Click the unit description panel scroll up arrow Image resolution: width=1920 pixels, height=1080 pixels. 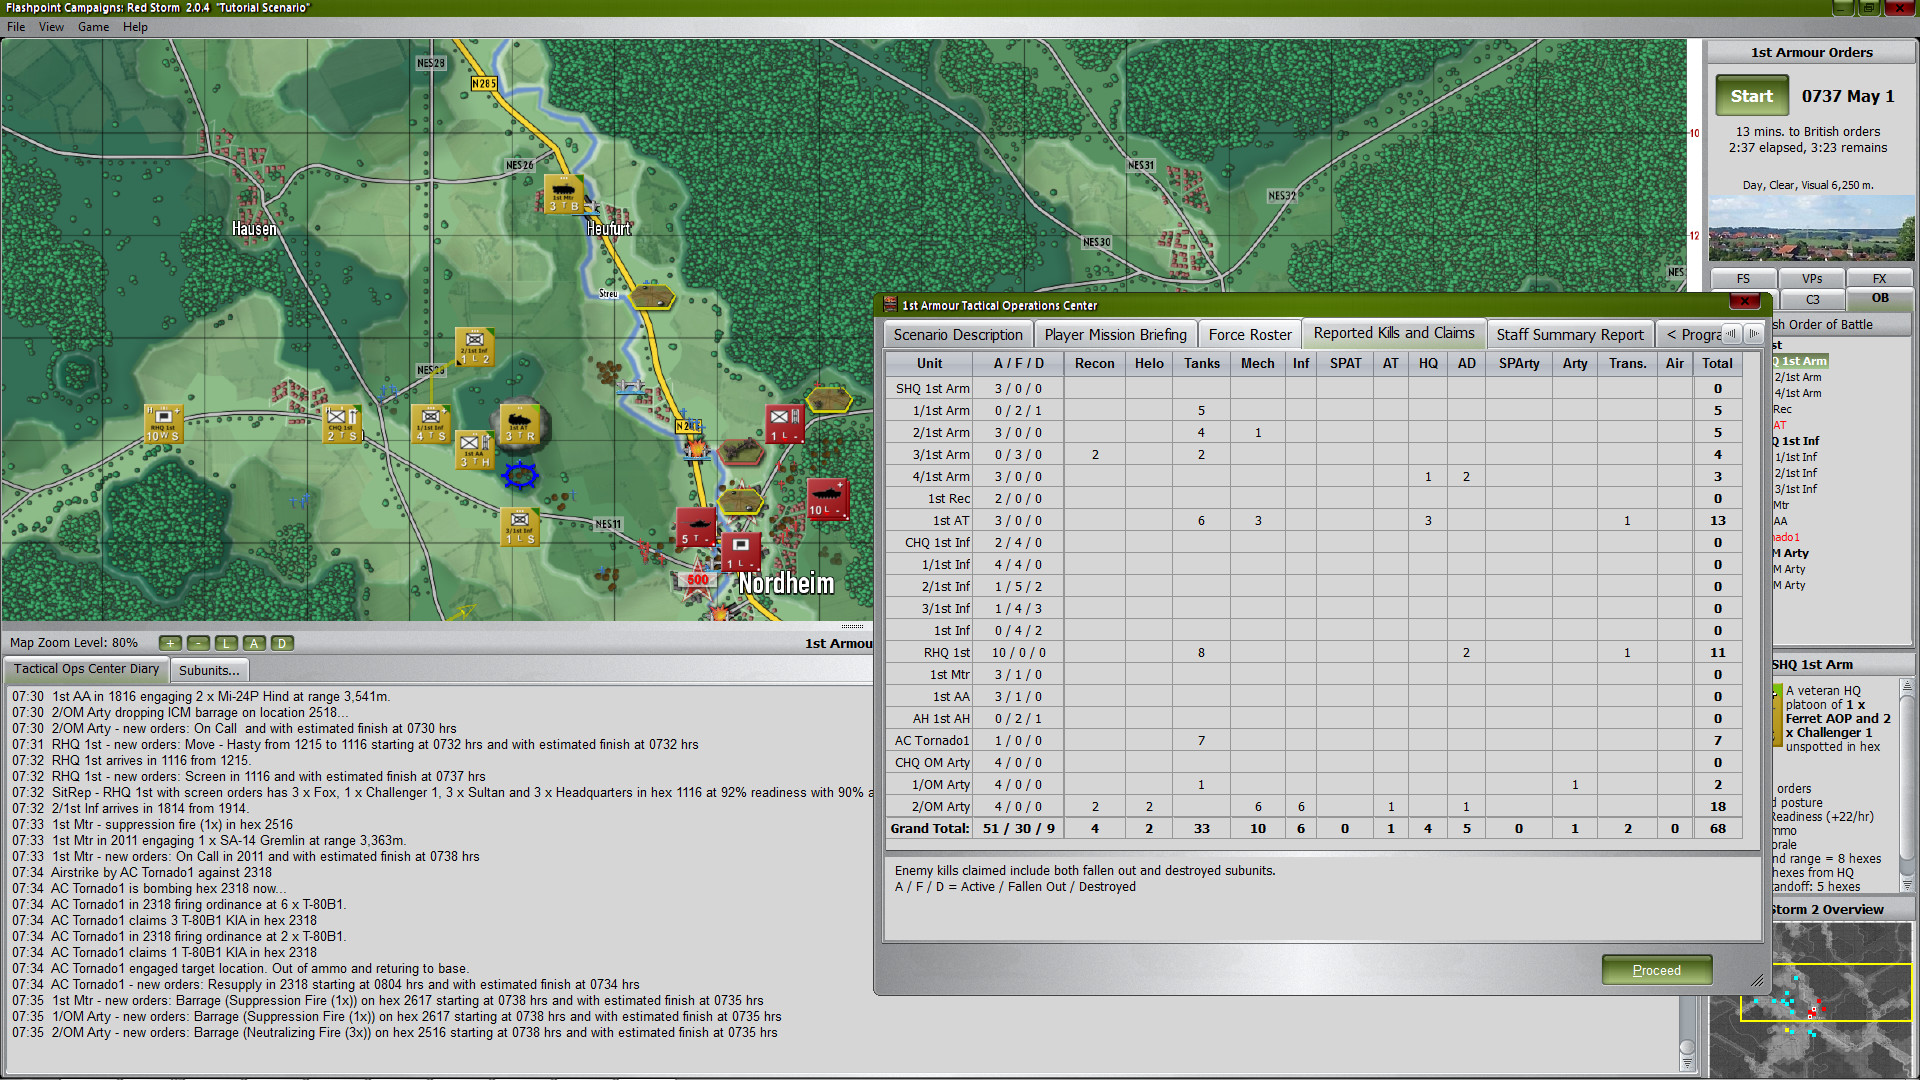click(x=1907, y=686)
